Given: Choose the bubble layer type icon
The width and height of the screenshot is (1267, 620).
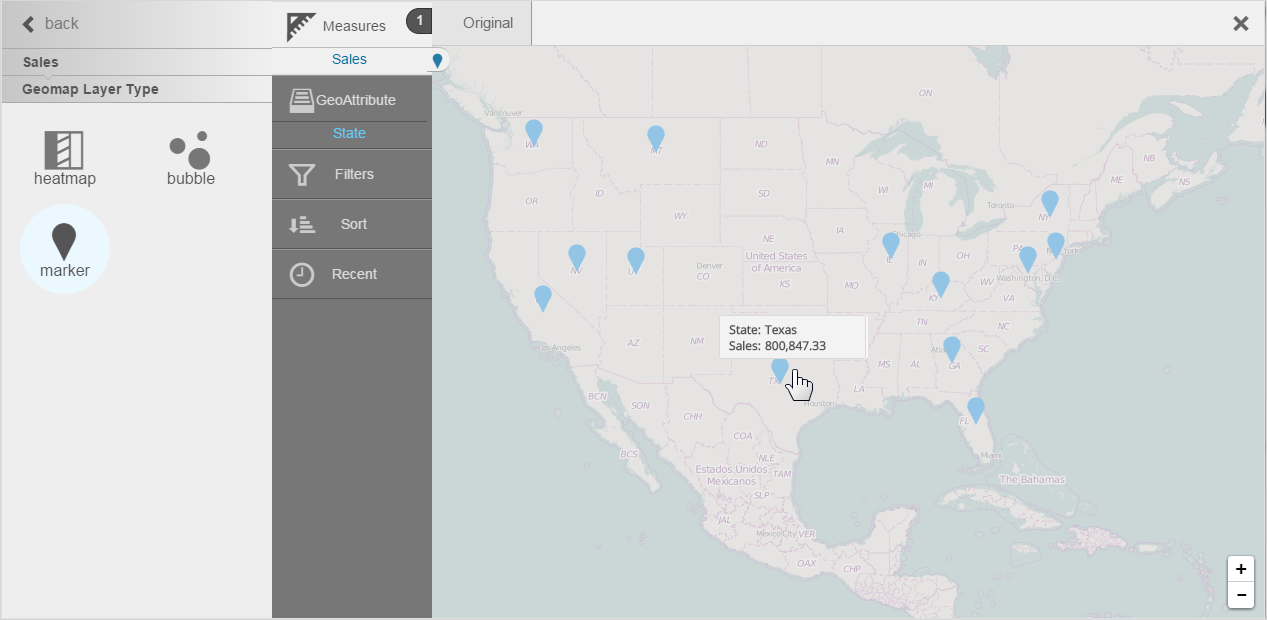Looking at the screenshot, I should 190,151.
